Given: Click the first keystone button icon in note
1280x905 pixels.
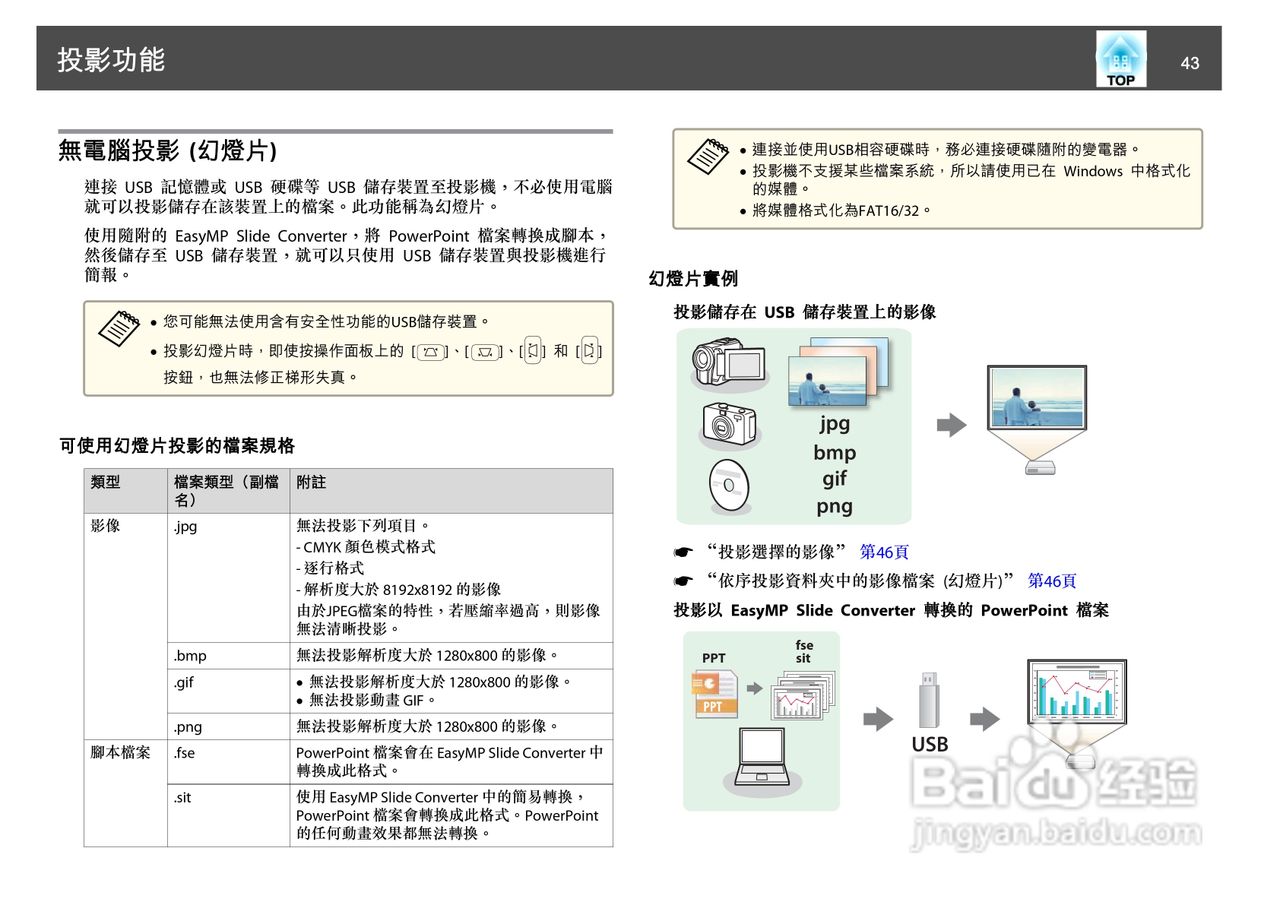Looking at the screenshot, I should click(x=430, y=351).
